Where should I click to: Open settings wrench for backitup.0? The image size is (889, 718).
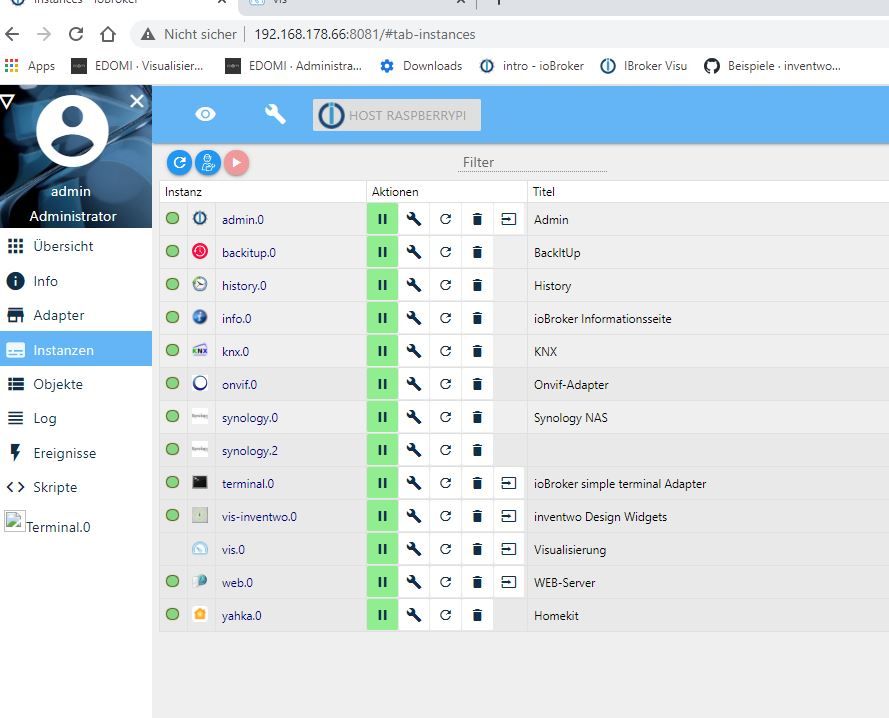(414, 252)
